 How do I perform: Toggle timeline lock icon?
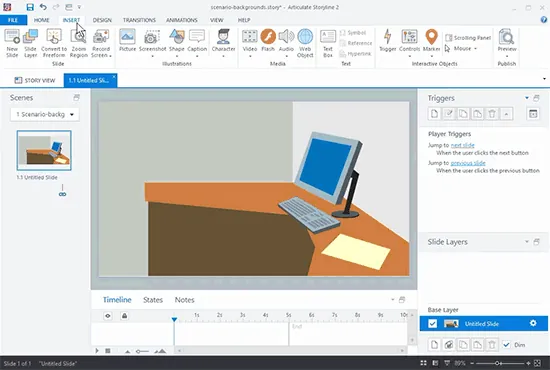[x=124, y=316]
